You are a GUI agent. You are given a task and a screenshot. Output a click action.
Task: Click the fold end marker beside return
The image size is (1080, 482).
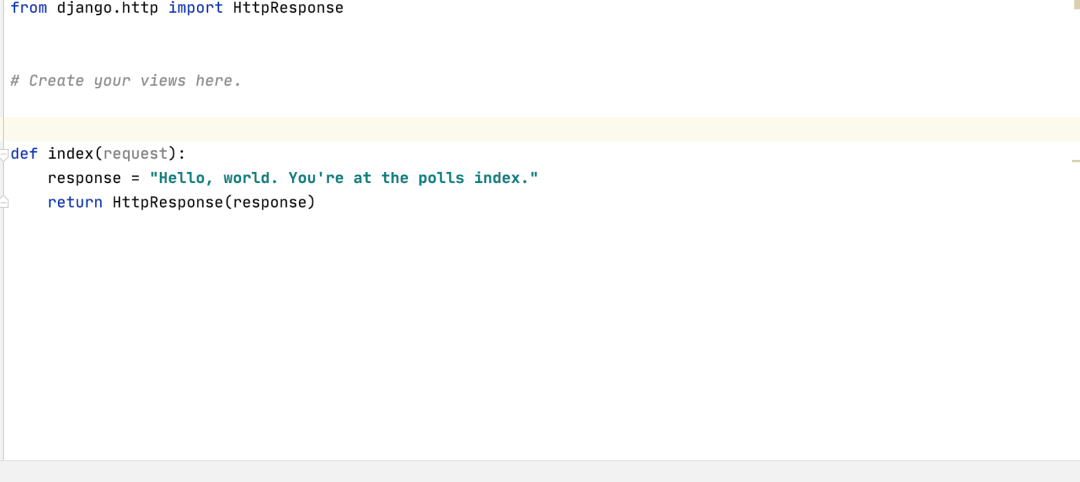(x=3, y=202)
